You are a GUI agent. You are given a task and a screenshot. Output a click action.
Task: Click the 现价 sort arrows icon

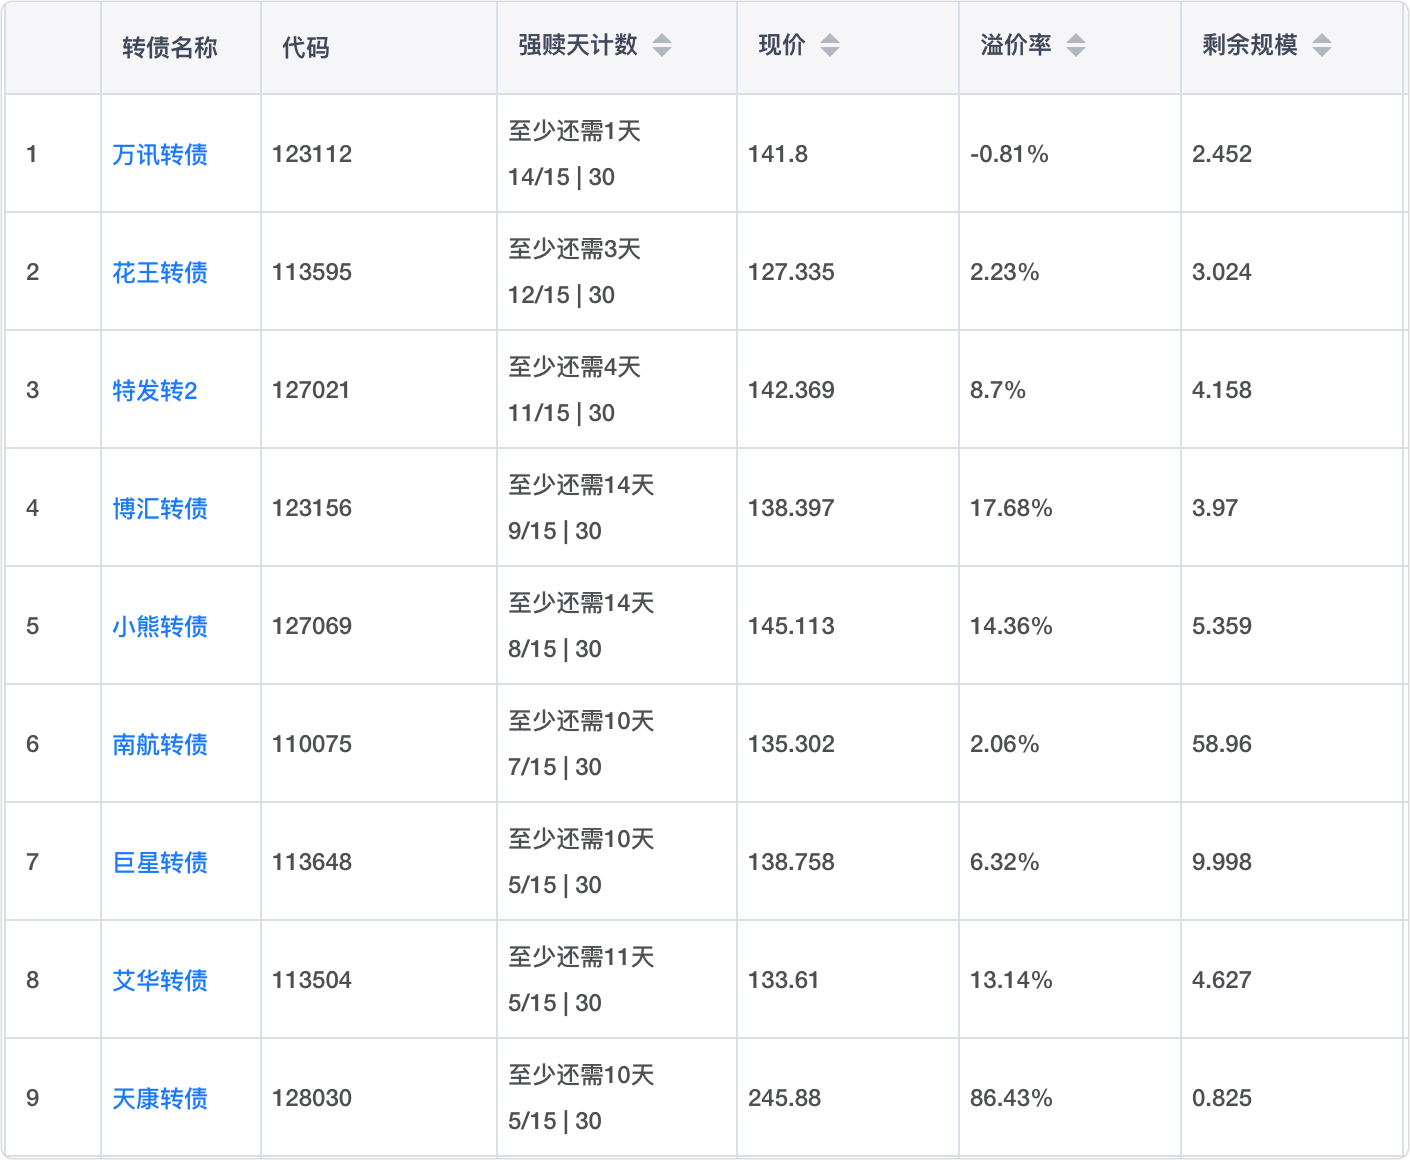(x=830, y=45)
